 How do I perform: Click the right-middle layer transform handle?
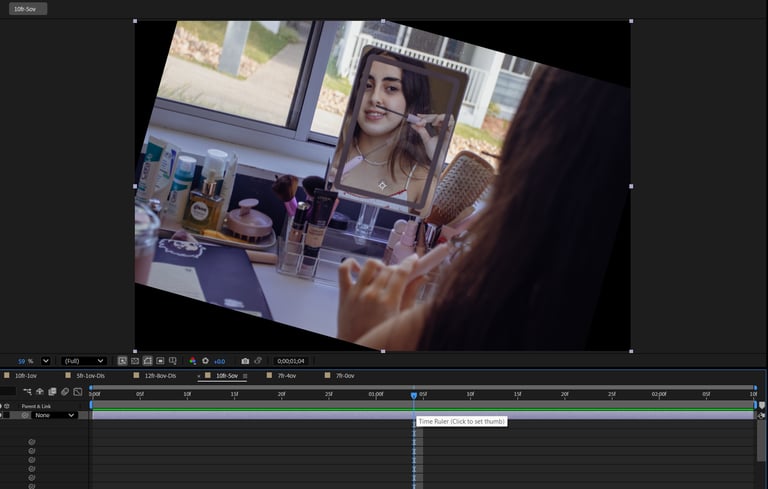(631, 186)
